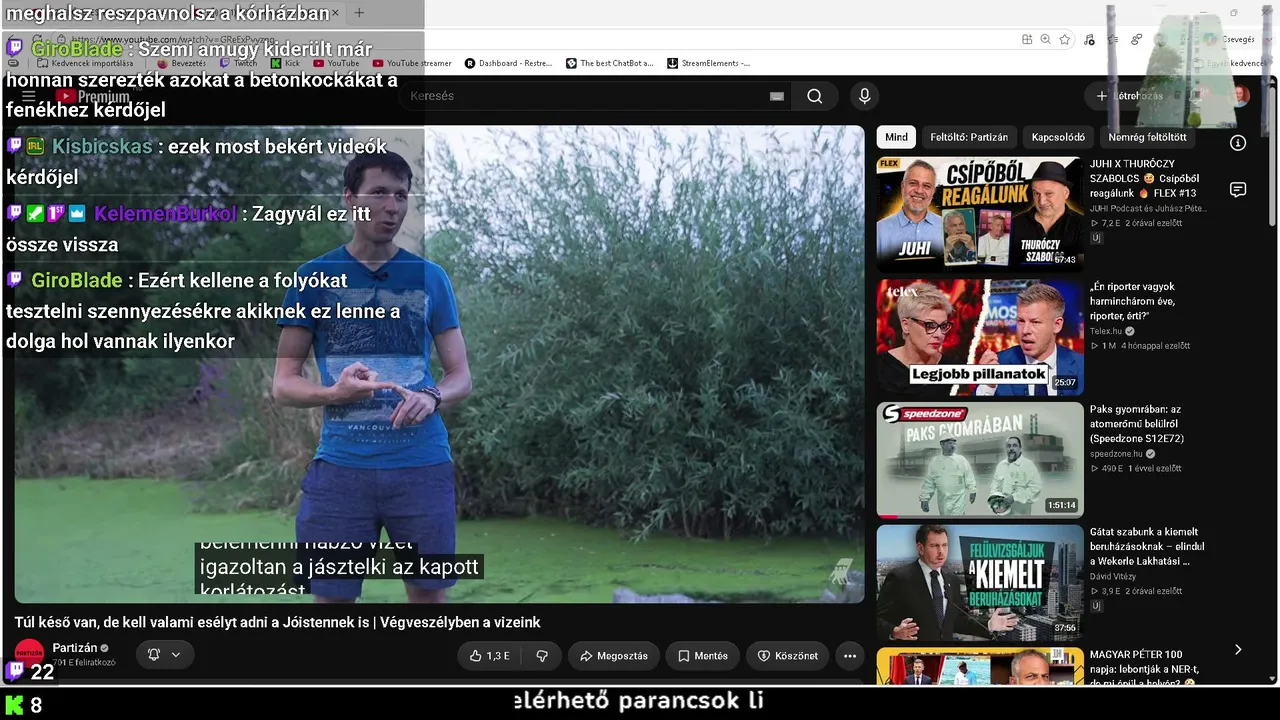The width and height of the screenshot is (1280, 720).
Task: Open the Partizán channel avatar
Action: (29, 654)
